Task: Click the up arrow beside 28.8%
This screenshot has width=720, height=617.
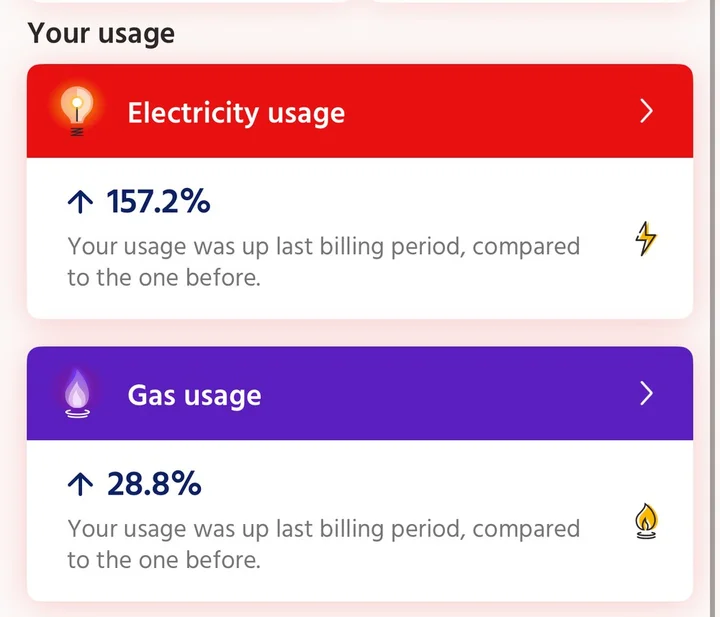Action: point(80,485)
